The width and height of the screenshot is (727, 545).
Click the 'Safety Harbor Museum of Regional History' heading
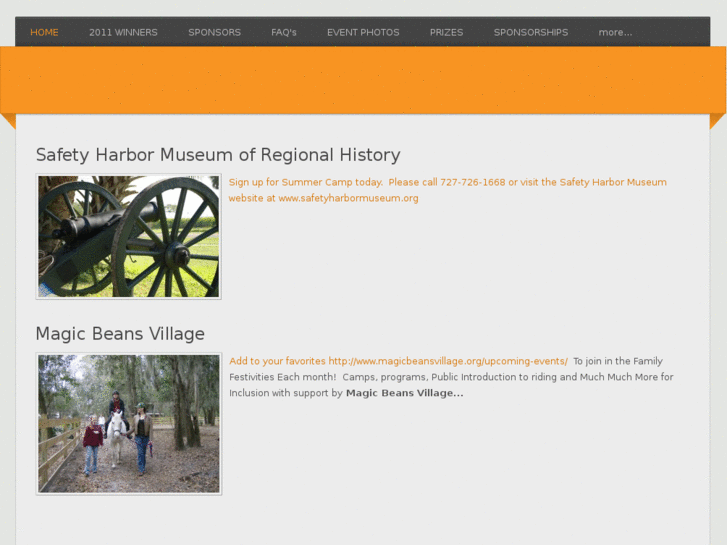(x=218, y=155)
